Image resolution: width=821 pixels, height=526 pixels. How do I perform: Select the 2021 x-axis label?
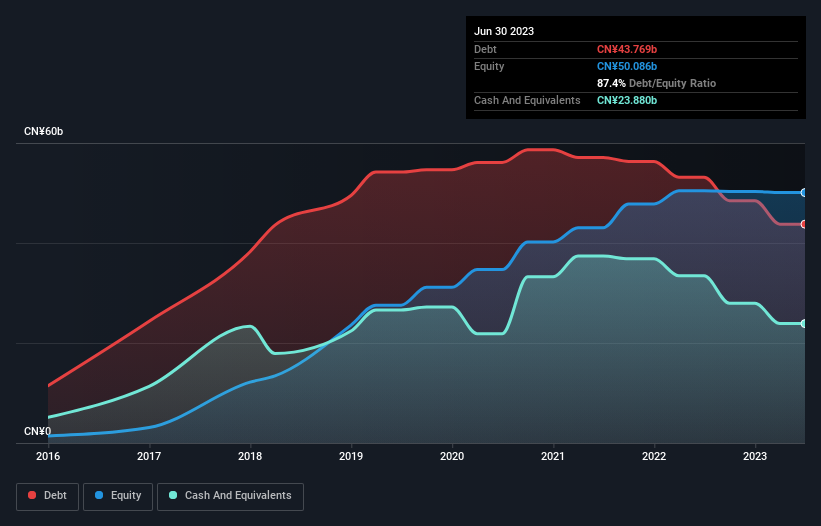click(553, 456)
